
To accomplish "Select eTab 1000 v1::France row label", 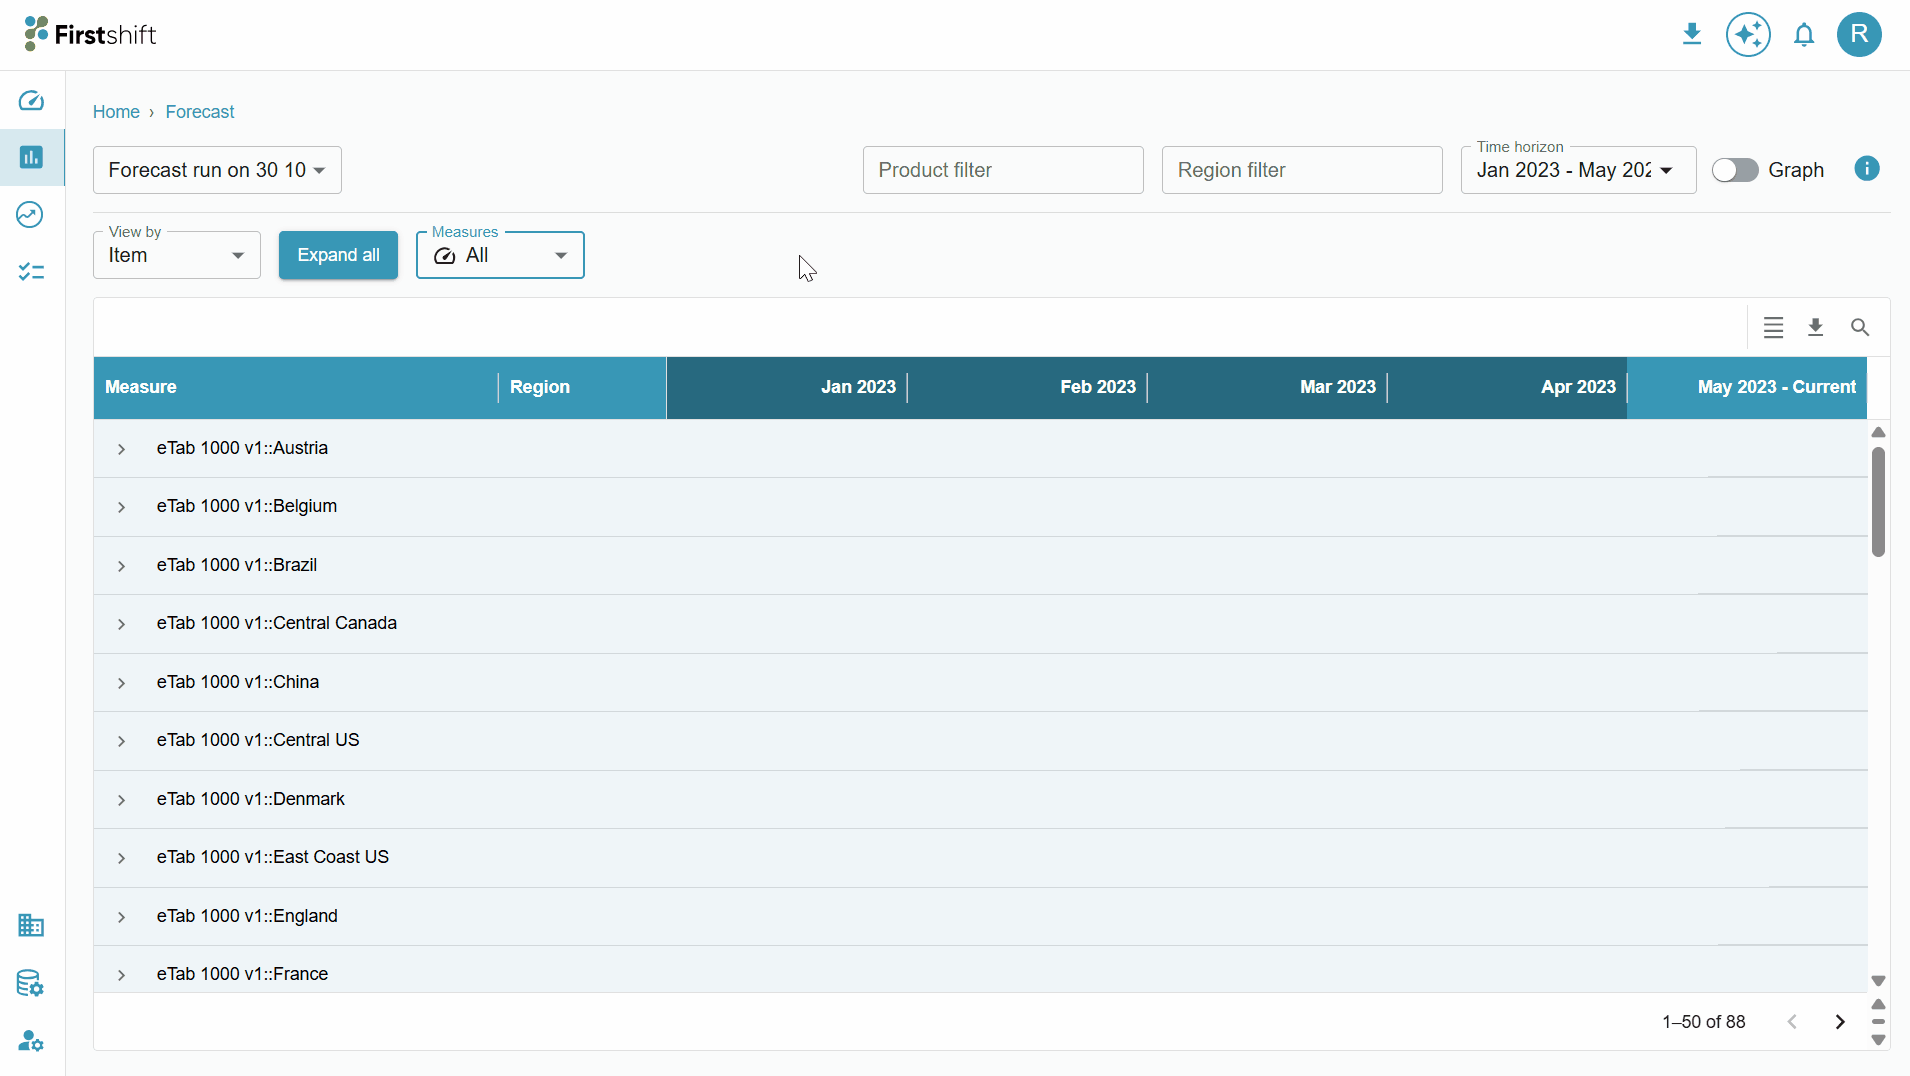I will tap(242, 974).
